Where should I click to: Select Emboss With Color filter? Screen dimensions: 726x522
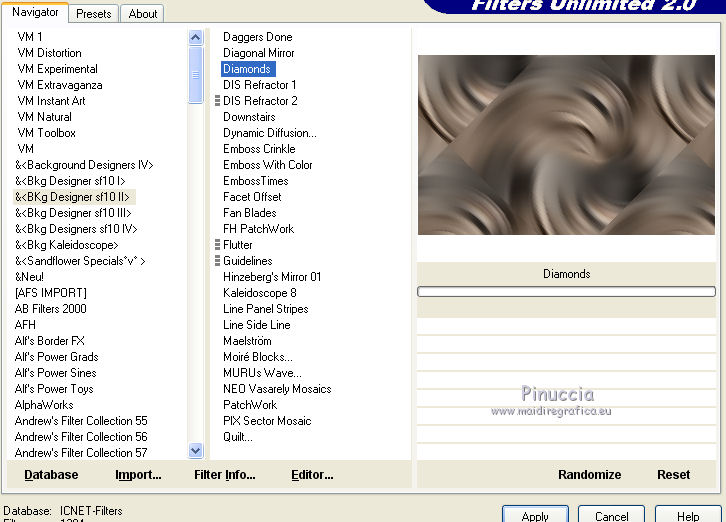268,165
